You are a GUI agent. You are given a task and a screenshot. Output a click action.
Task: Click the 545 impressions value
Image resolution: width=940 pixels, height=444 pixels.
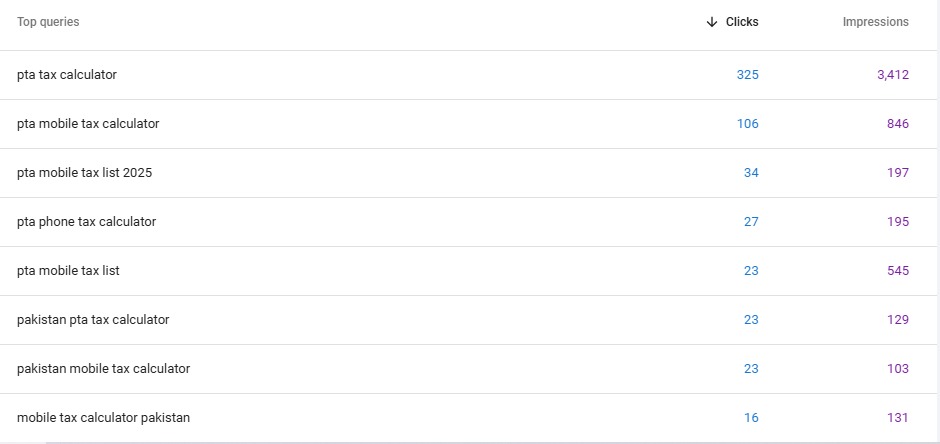coord(897,271)
